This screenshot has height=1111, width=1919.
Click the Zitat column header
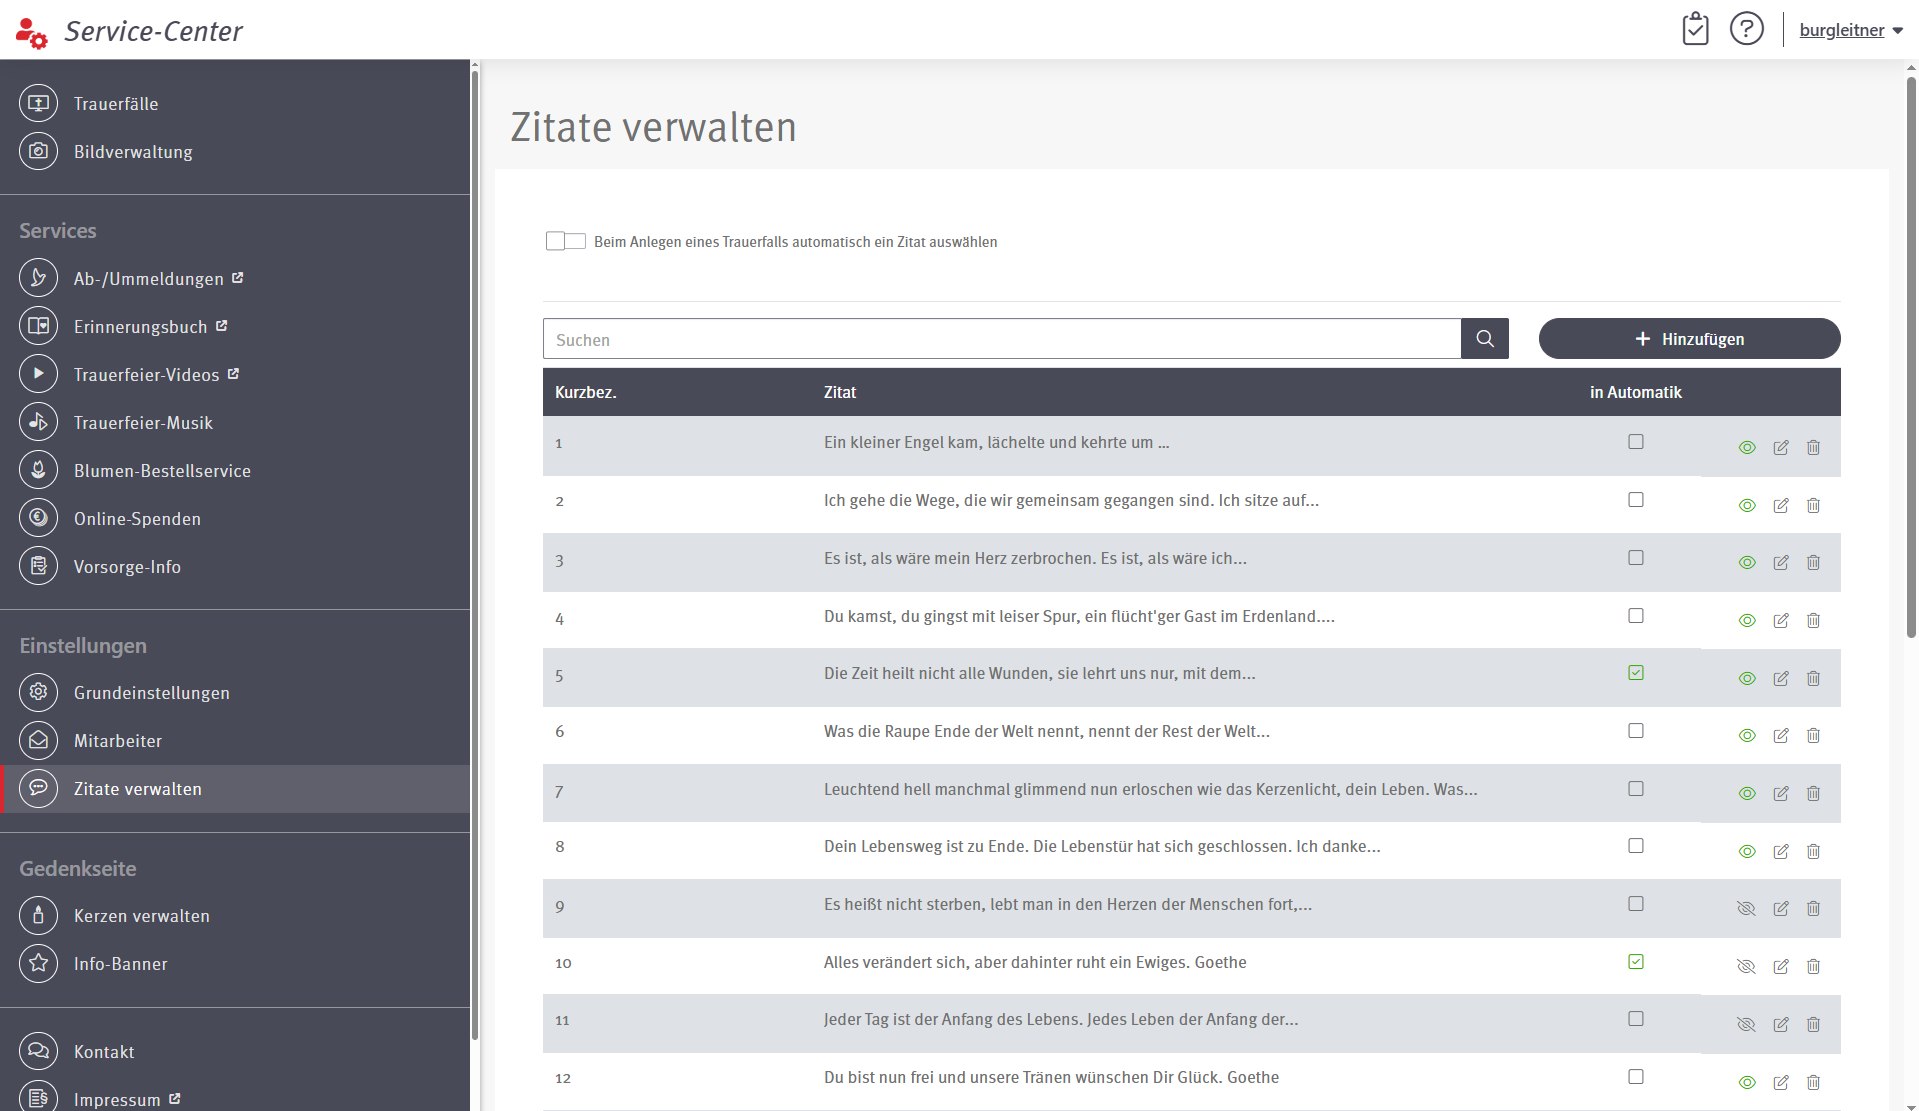[x=840, y=392]
